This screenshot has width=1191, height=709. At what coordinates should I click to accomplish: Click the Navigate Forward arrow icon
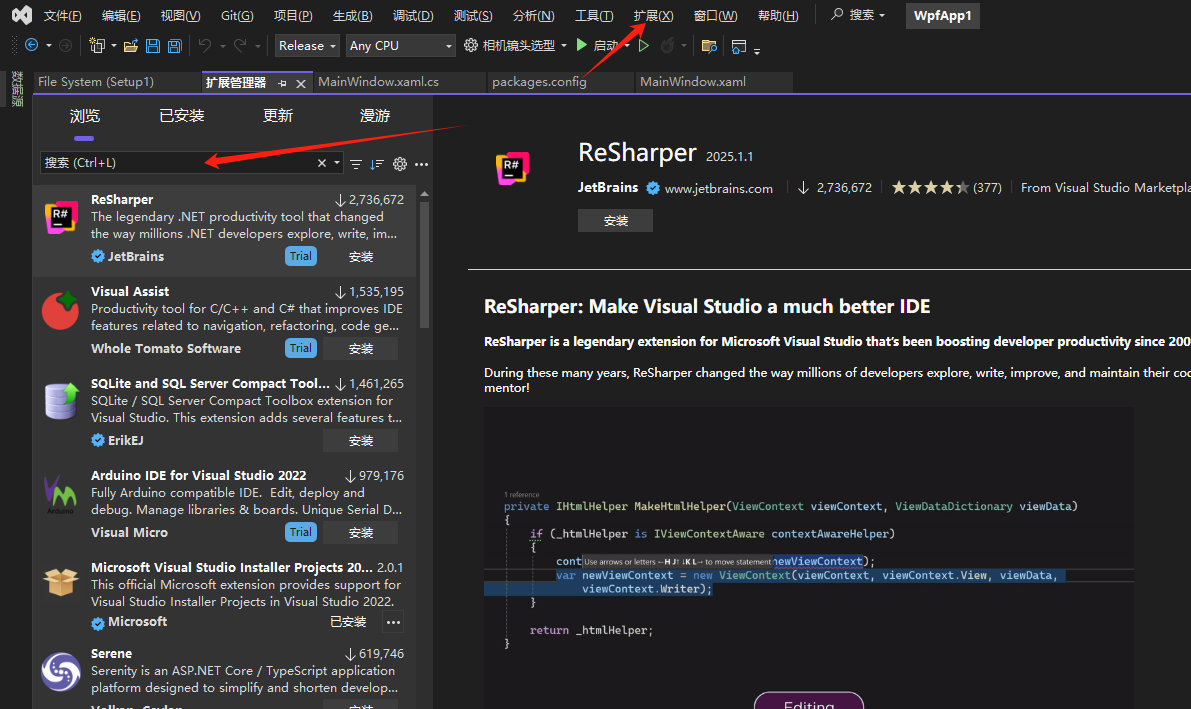pyautogui.click(x=65, y=46)
